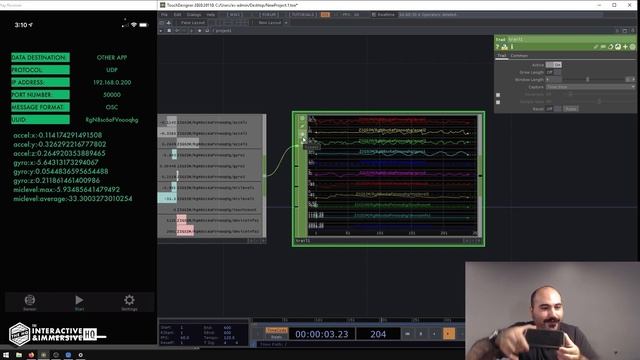Click the Reset Pulse button

click(571, 109)
